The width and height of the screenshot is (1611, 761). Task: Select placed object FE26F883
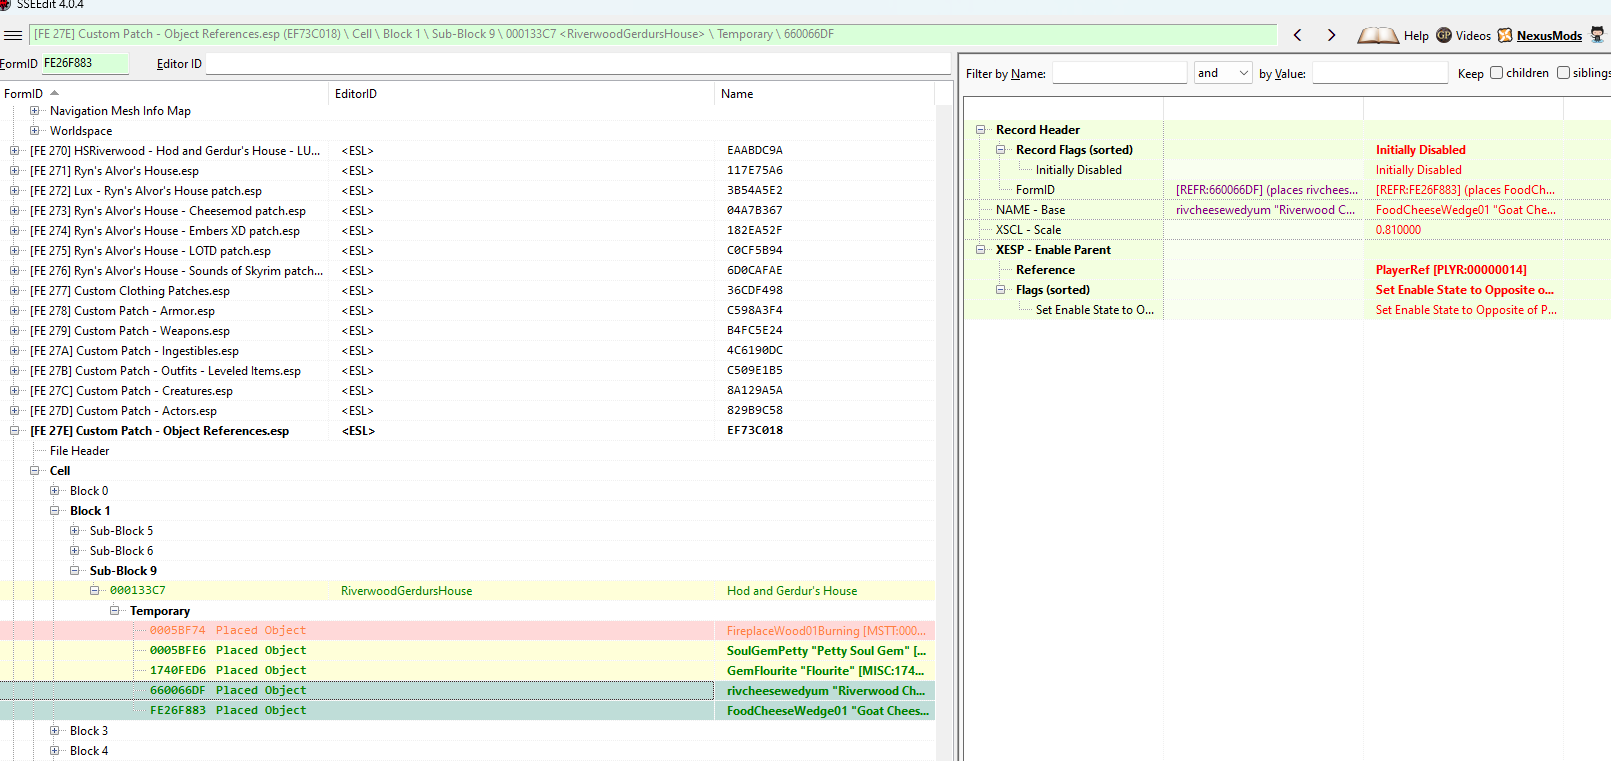point(467,711)
